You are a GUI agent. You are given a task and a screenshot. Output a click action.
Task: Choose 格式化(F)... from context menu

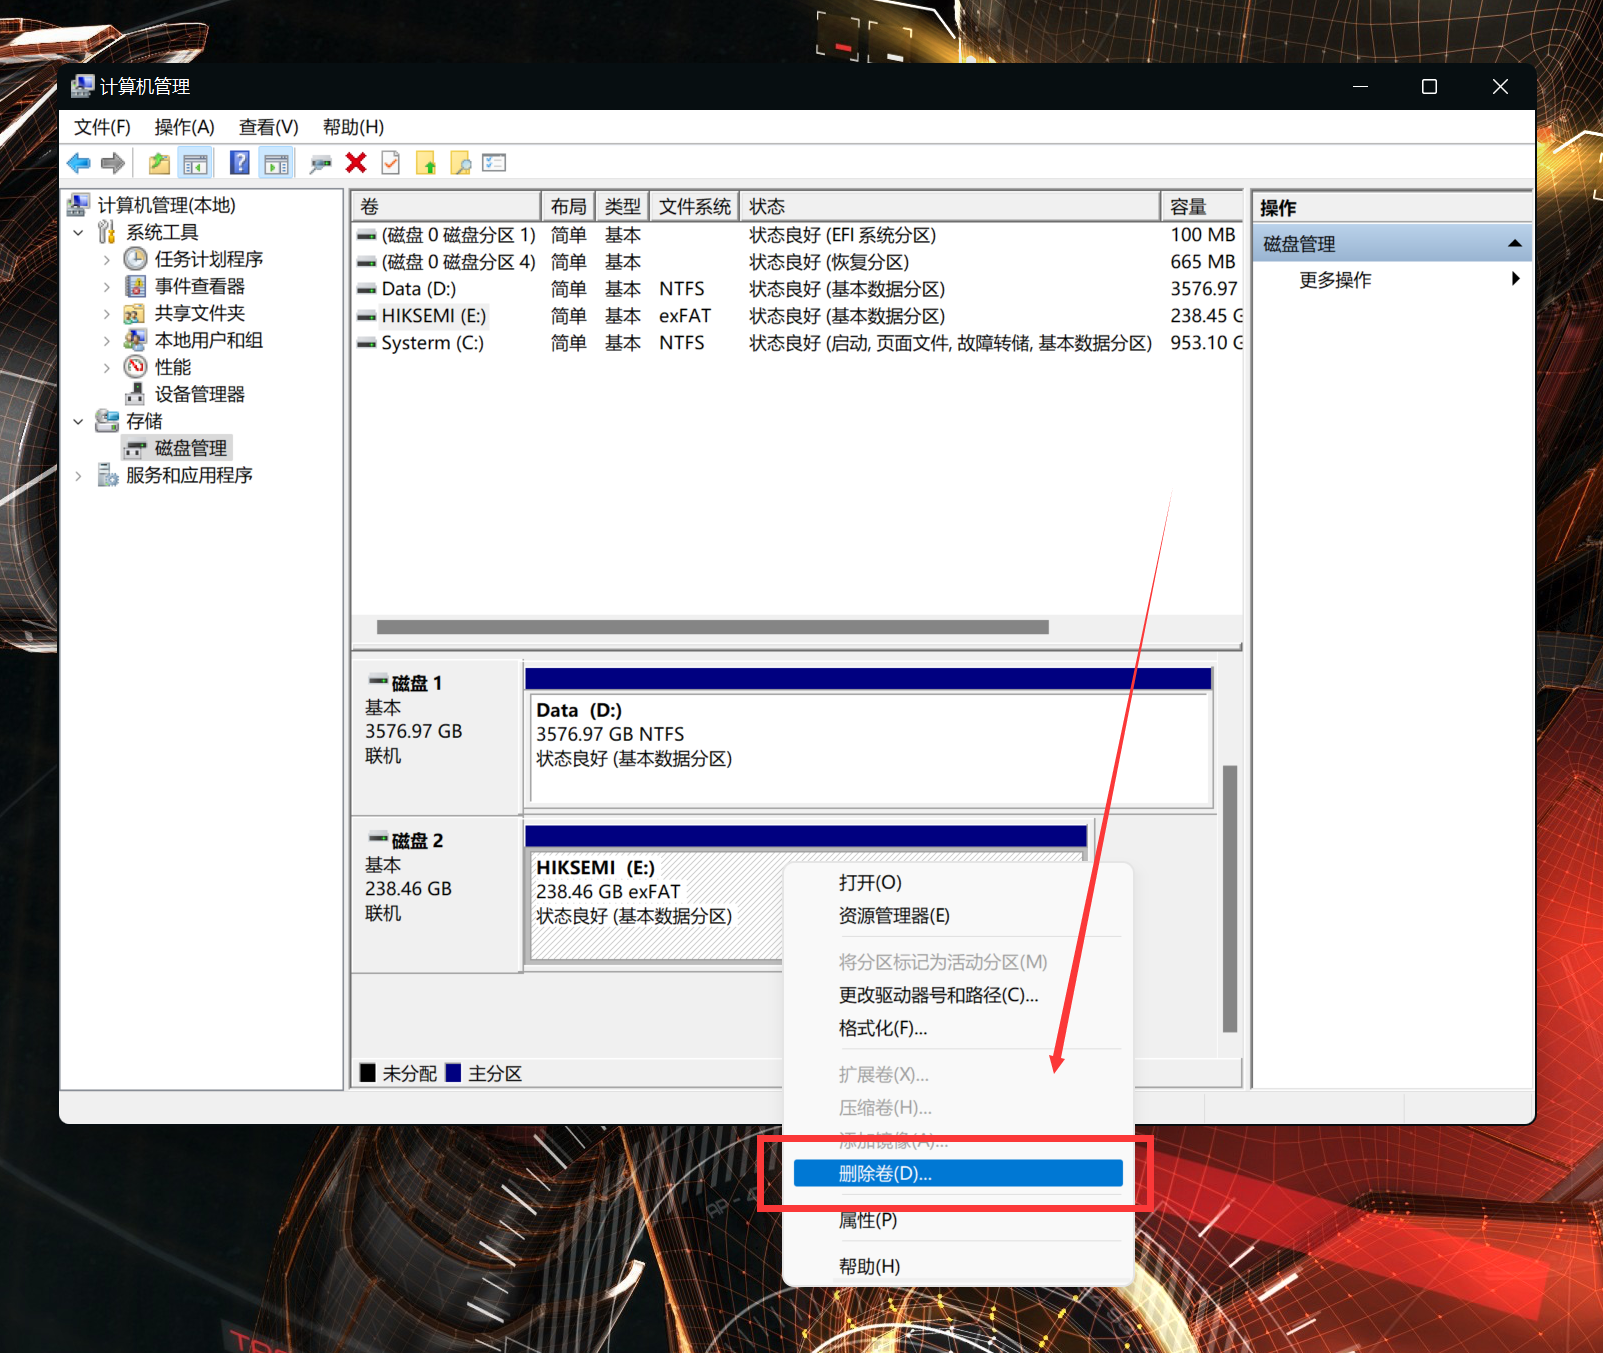click(x=883, y=1028)
